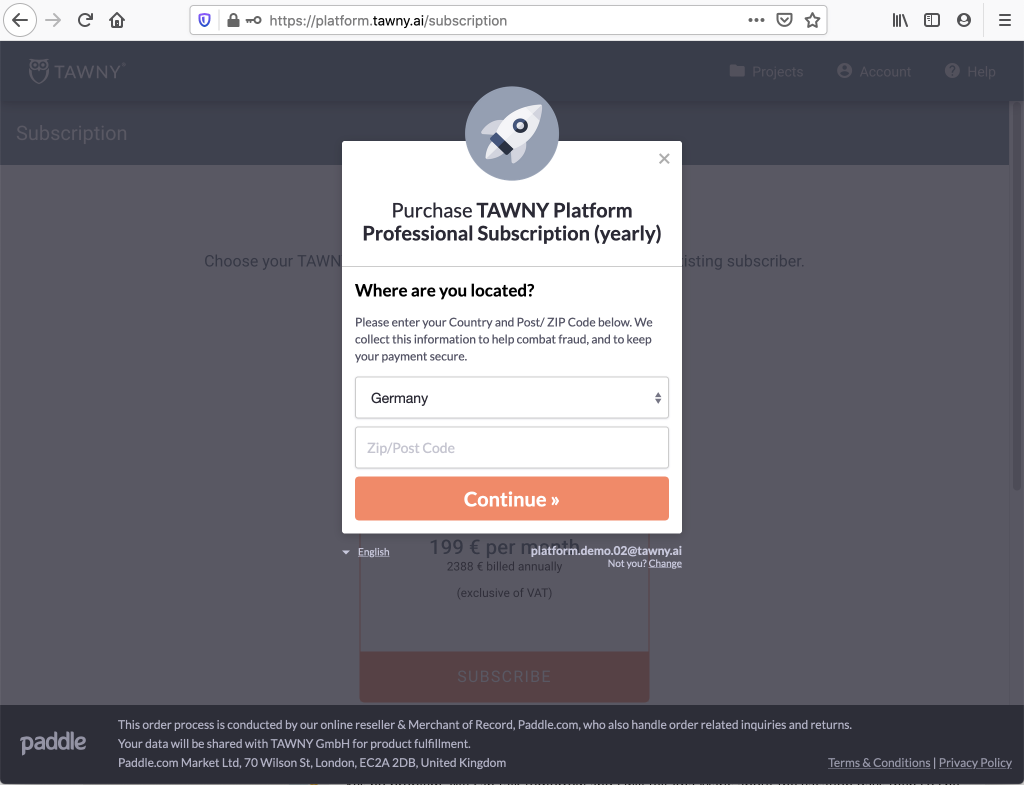Open the Firefox library icon
Screen dimensions: 1024x785
tap(900, 20)
